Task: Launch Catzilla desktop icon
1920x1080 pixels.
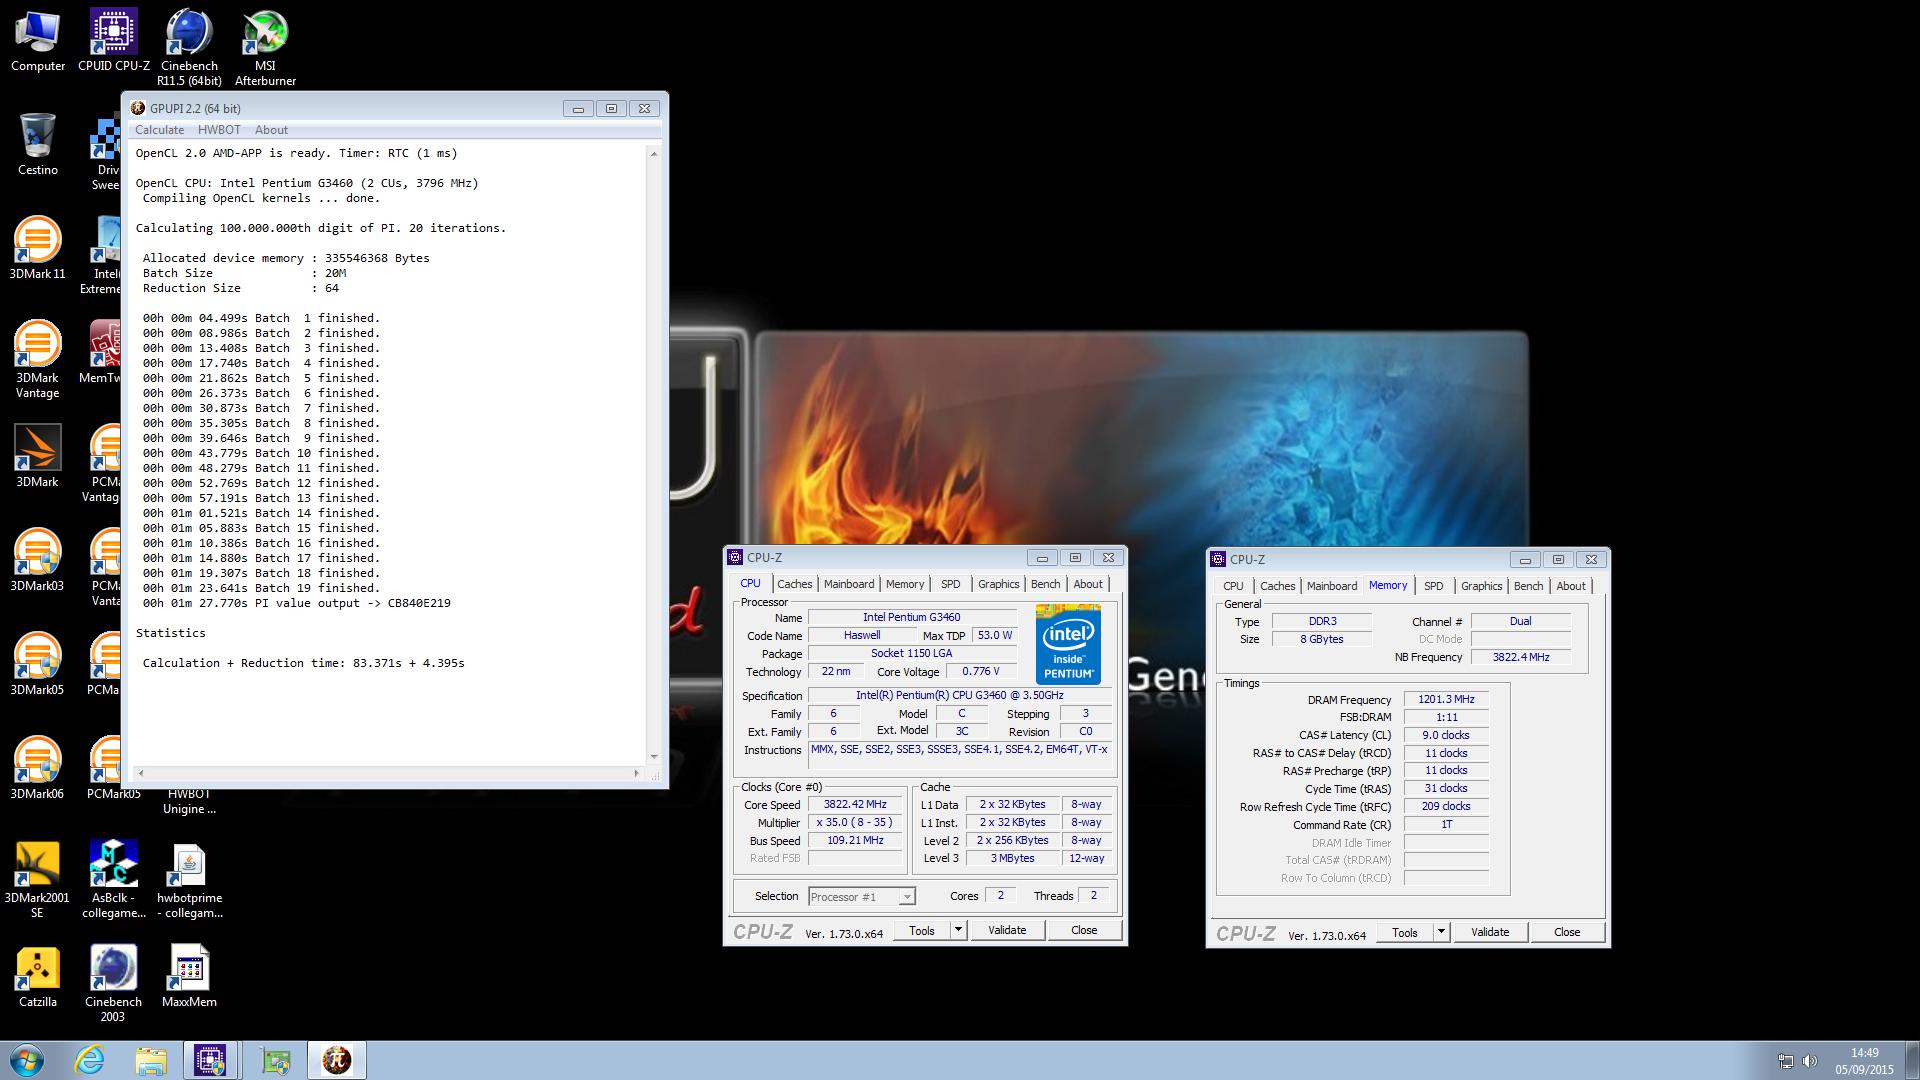Action: (38, 977)
